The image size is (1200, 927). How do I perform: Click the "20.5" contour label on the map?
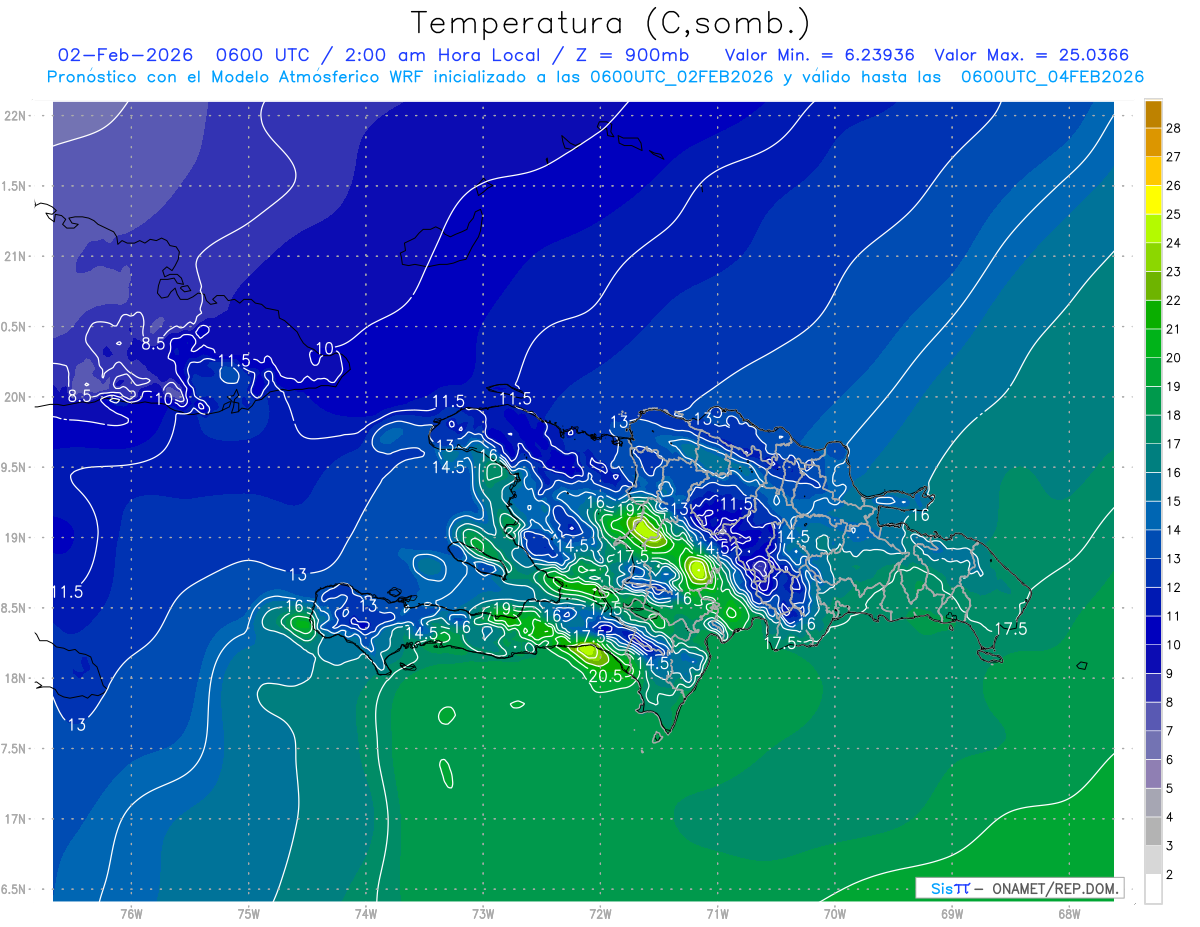click(605, 676)
